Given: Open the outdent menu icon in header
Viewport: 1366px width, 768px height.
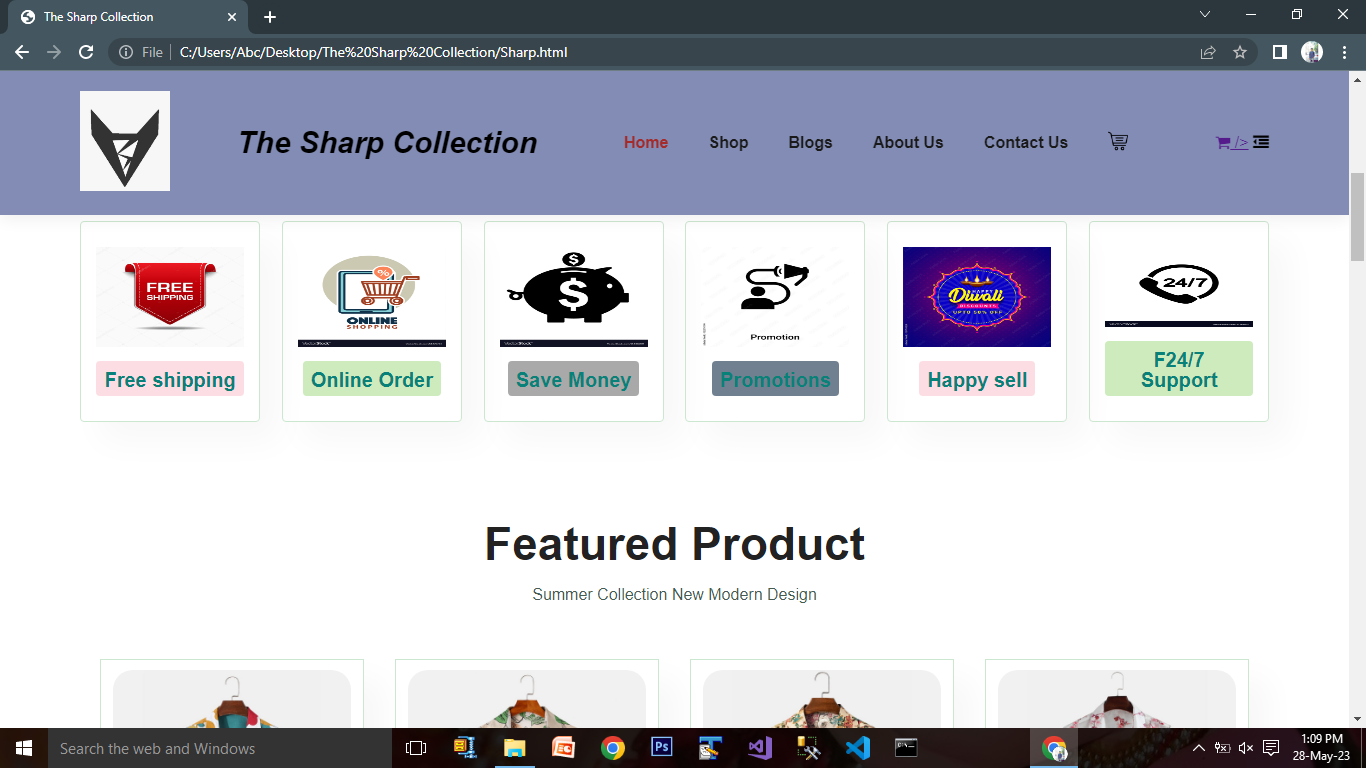Looking at the screenshot, I should point(1261,142).
